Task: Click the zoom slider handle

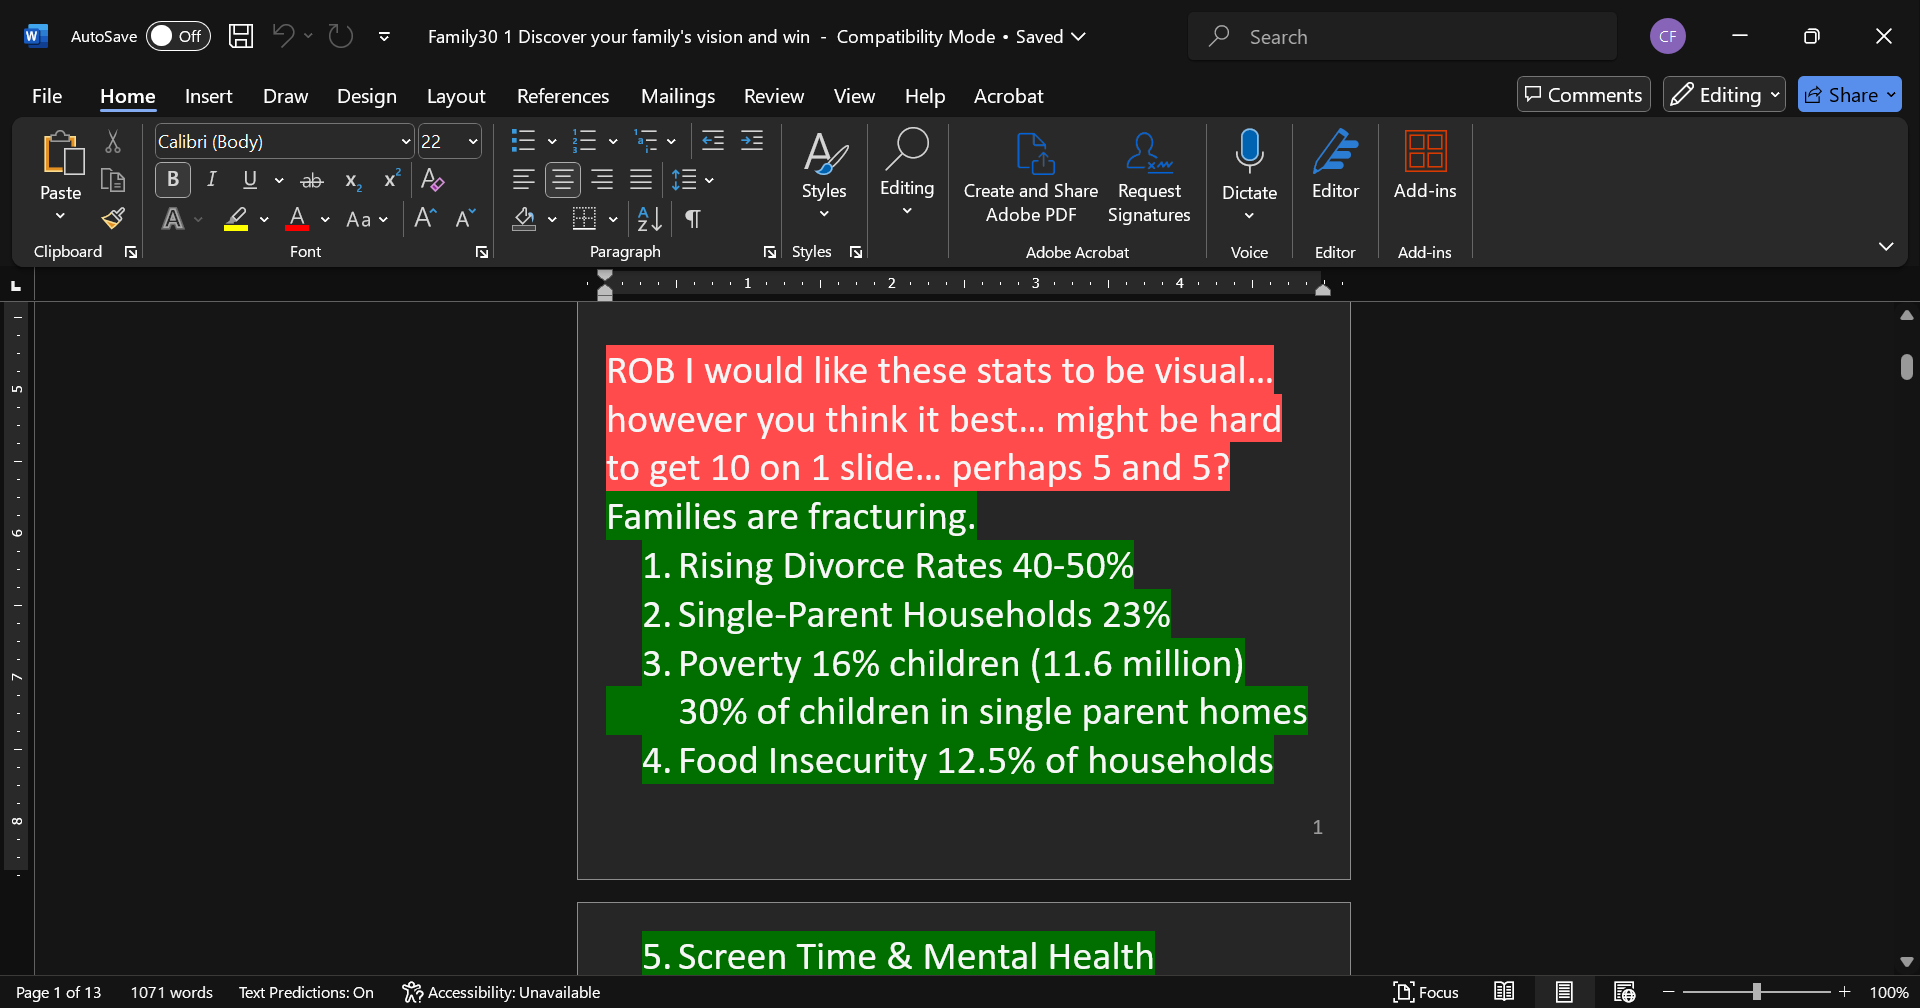Action: click(1756, 992)
